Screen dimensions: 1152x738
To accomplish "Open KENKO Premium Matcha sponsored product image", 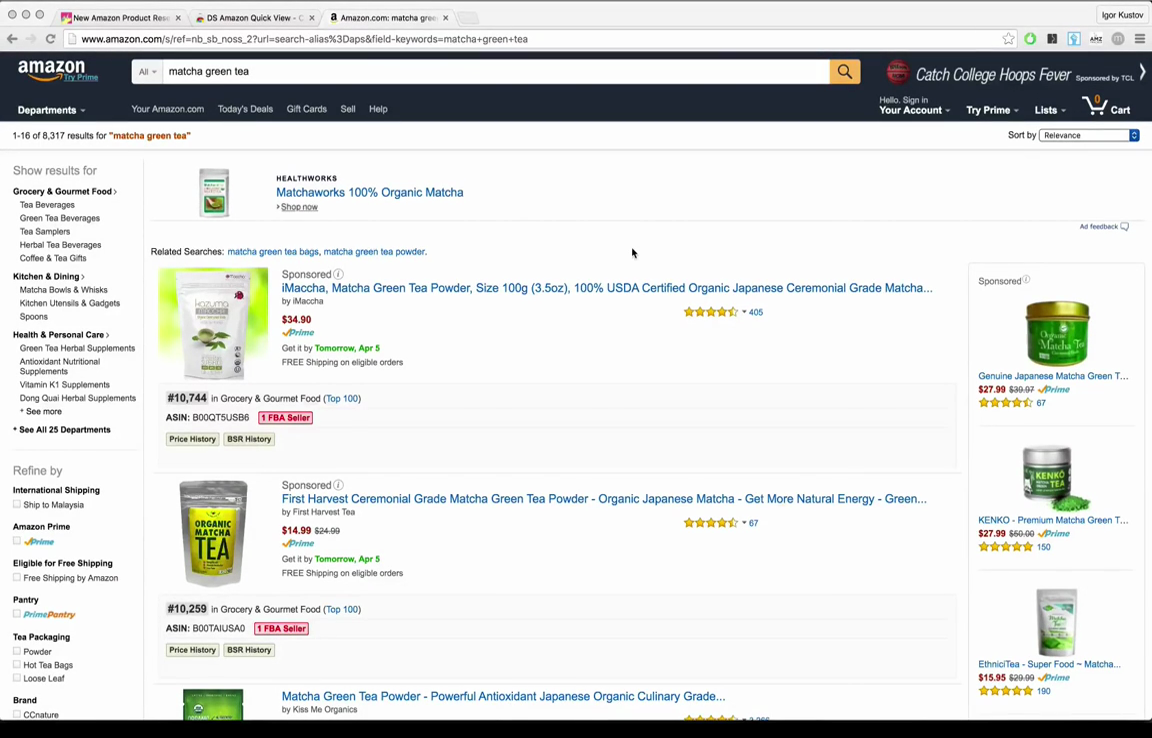I will (1055, 478).
